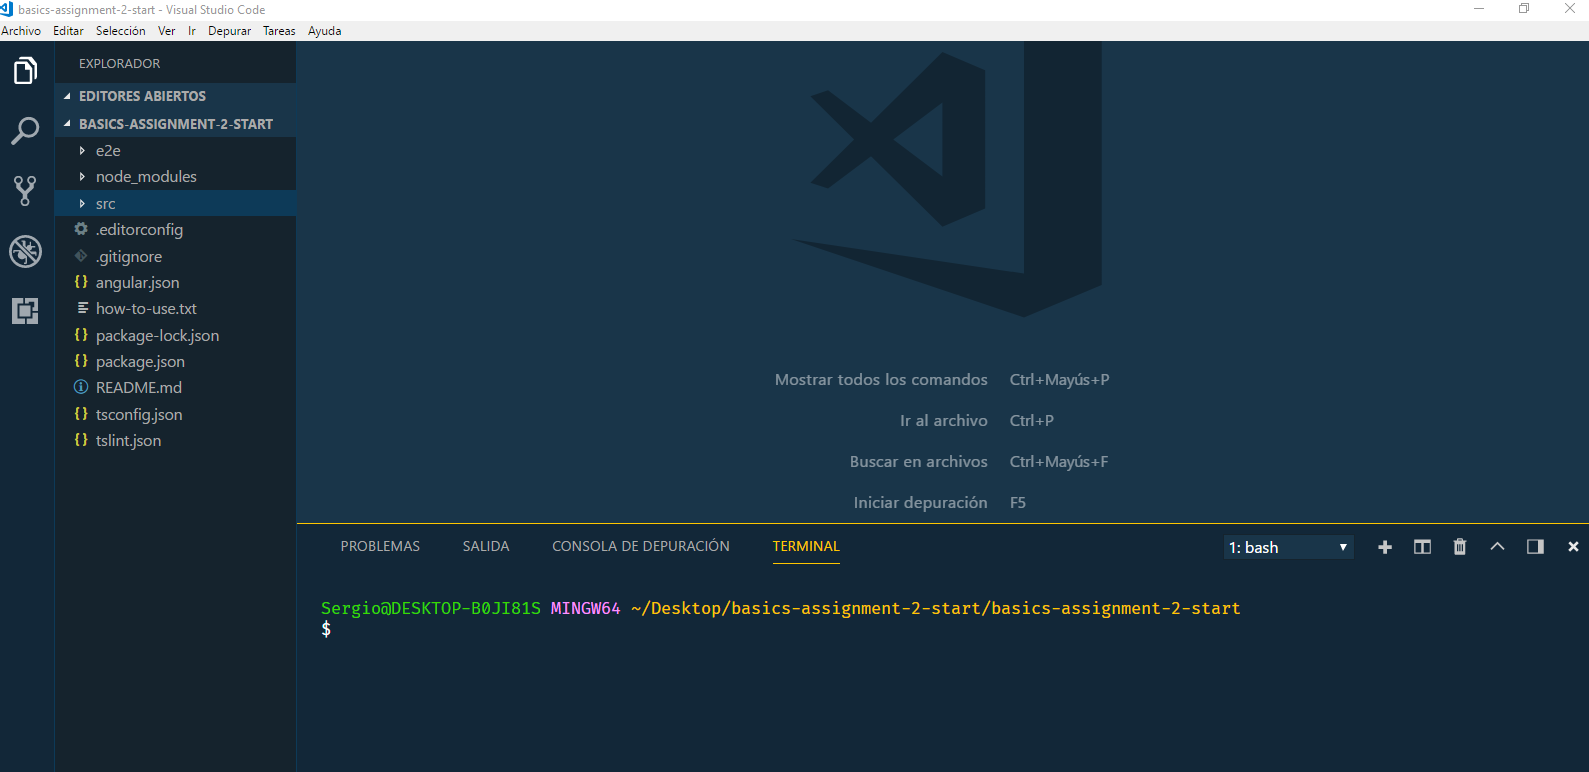The width and height of the screenshot is (1589, 772).
Task: Select the TERMINAL tab
Action: coord(806,546)
